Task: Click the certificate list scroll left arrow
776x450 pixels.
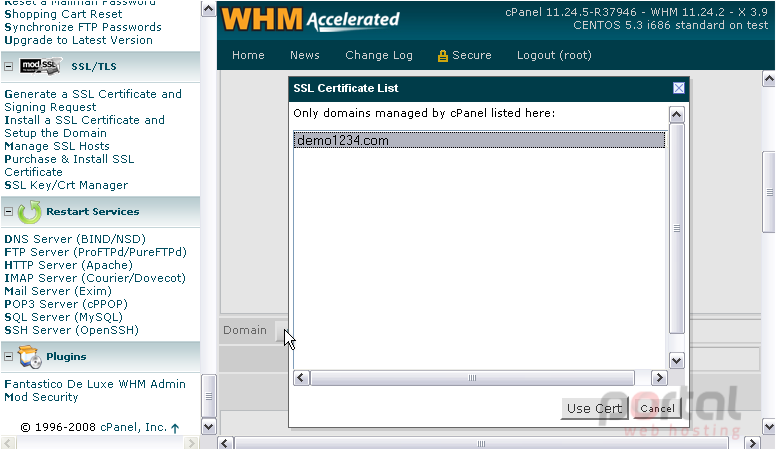Action: 301,378
